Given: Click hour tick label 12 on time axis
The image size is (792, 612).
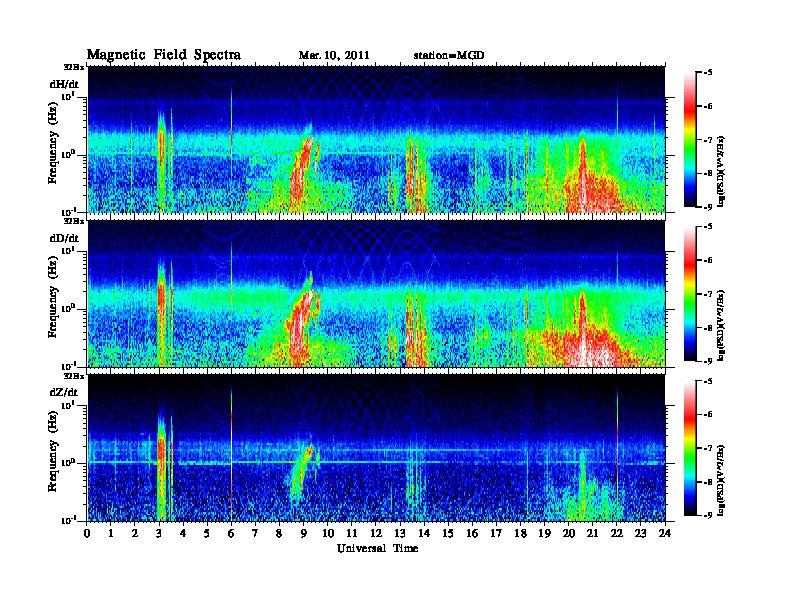Looking at the screenshot, I should [x=376, y=534].
